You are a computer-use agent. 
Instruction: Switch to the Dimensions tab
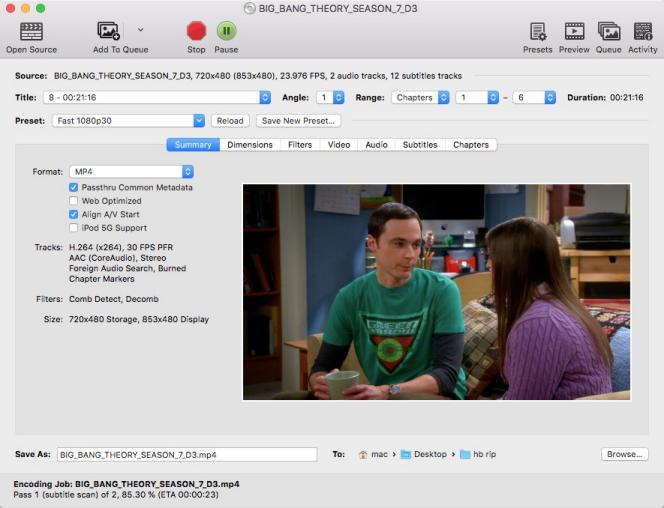click(250, 145)
